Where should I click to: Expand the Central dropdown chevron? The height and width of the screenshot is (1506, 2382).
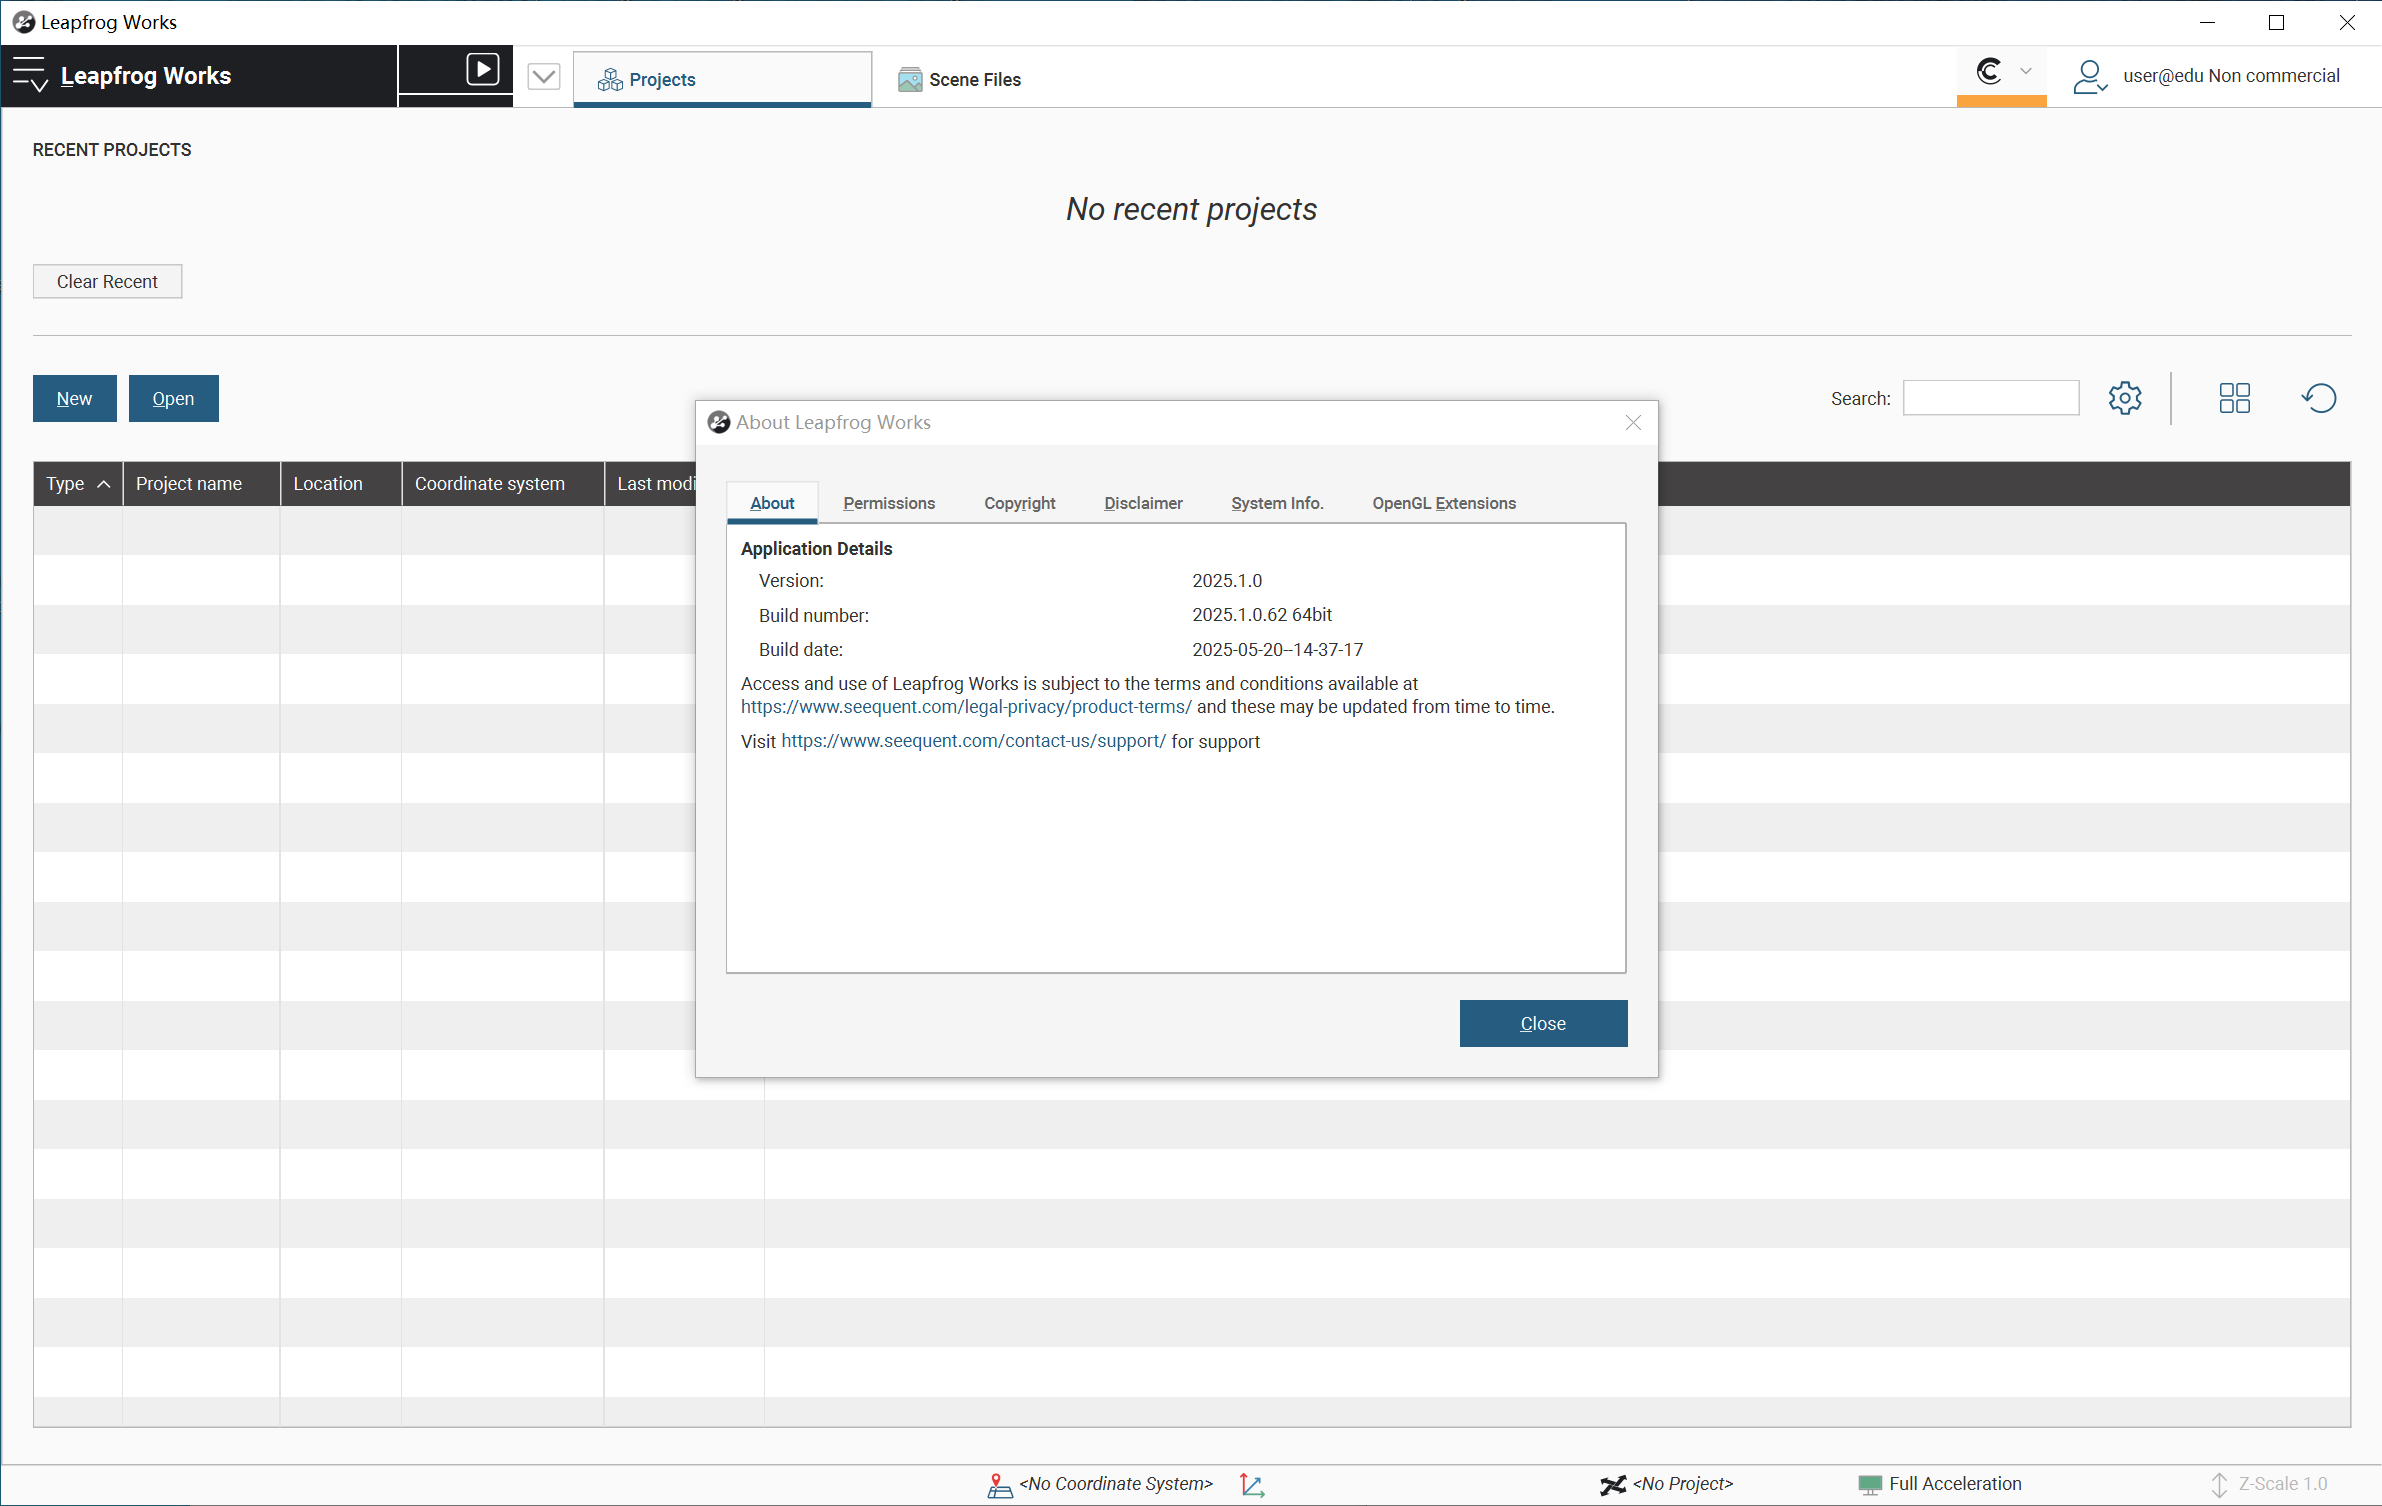(2026, 71)
